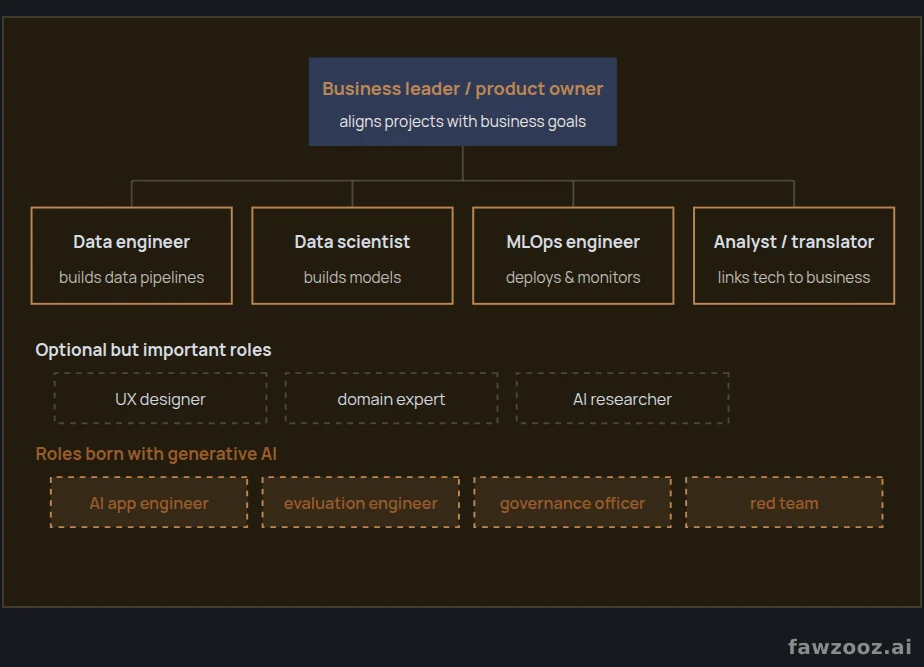Screen dimensions: 924x667
Task: Select the Analyst / translator box
Action: pyautogui.click(x=794, y=255)
